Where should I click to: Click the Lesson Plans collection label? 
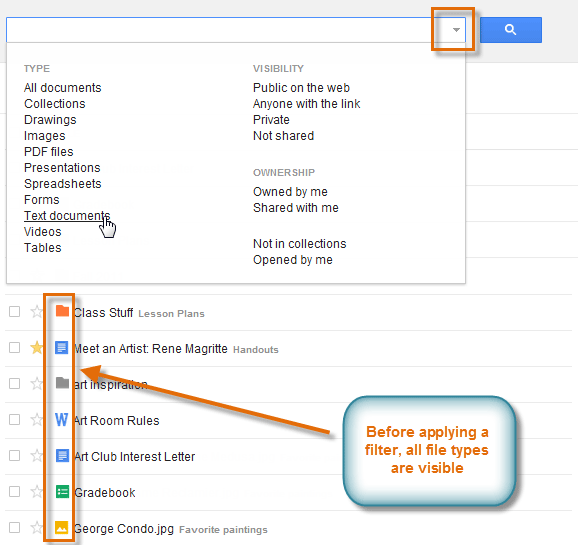pyautogui.click(x=171, y=313)
